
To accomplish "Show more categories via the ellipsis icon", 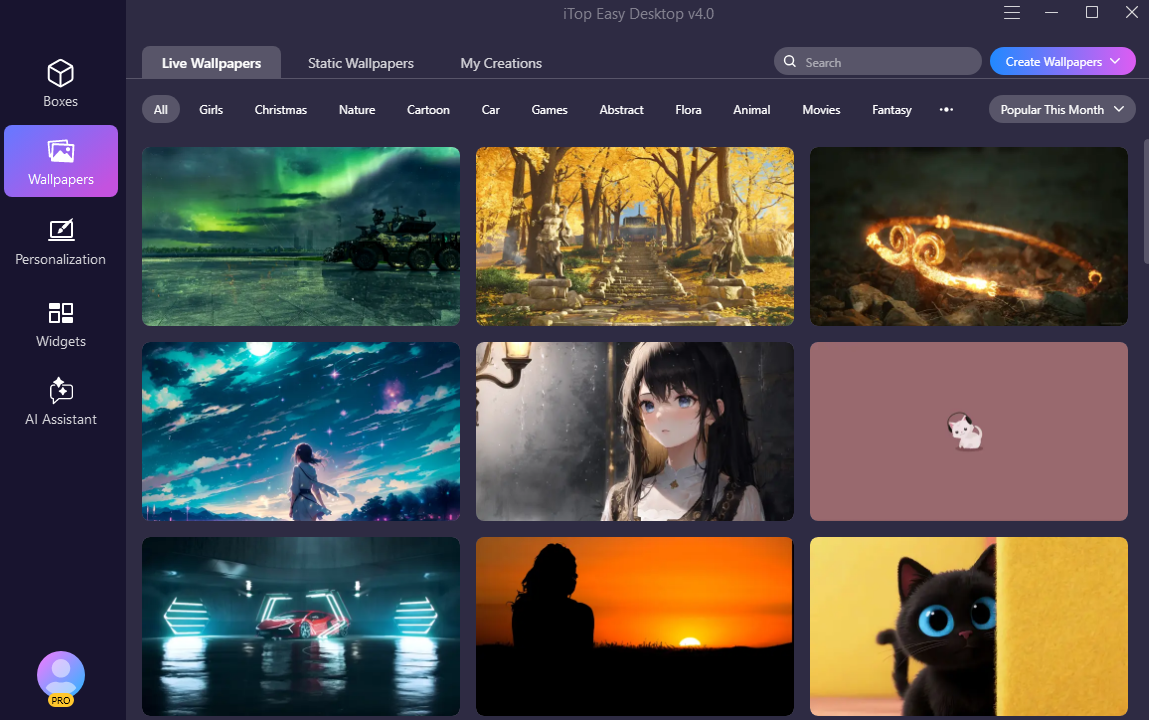I will coord(946,110).
